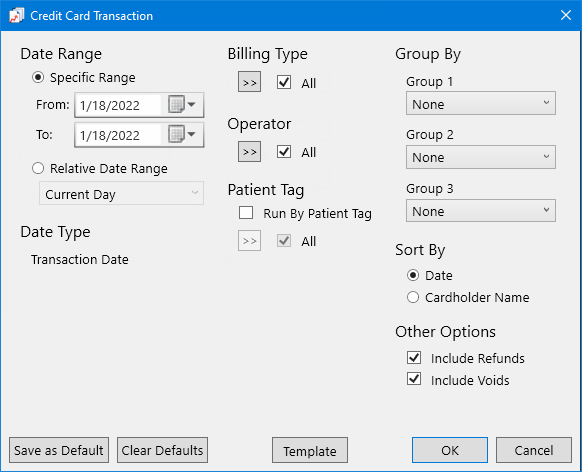
Task: Uncheck the Operator All checkbox
Action: click(x=284, y=152)
